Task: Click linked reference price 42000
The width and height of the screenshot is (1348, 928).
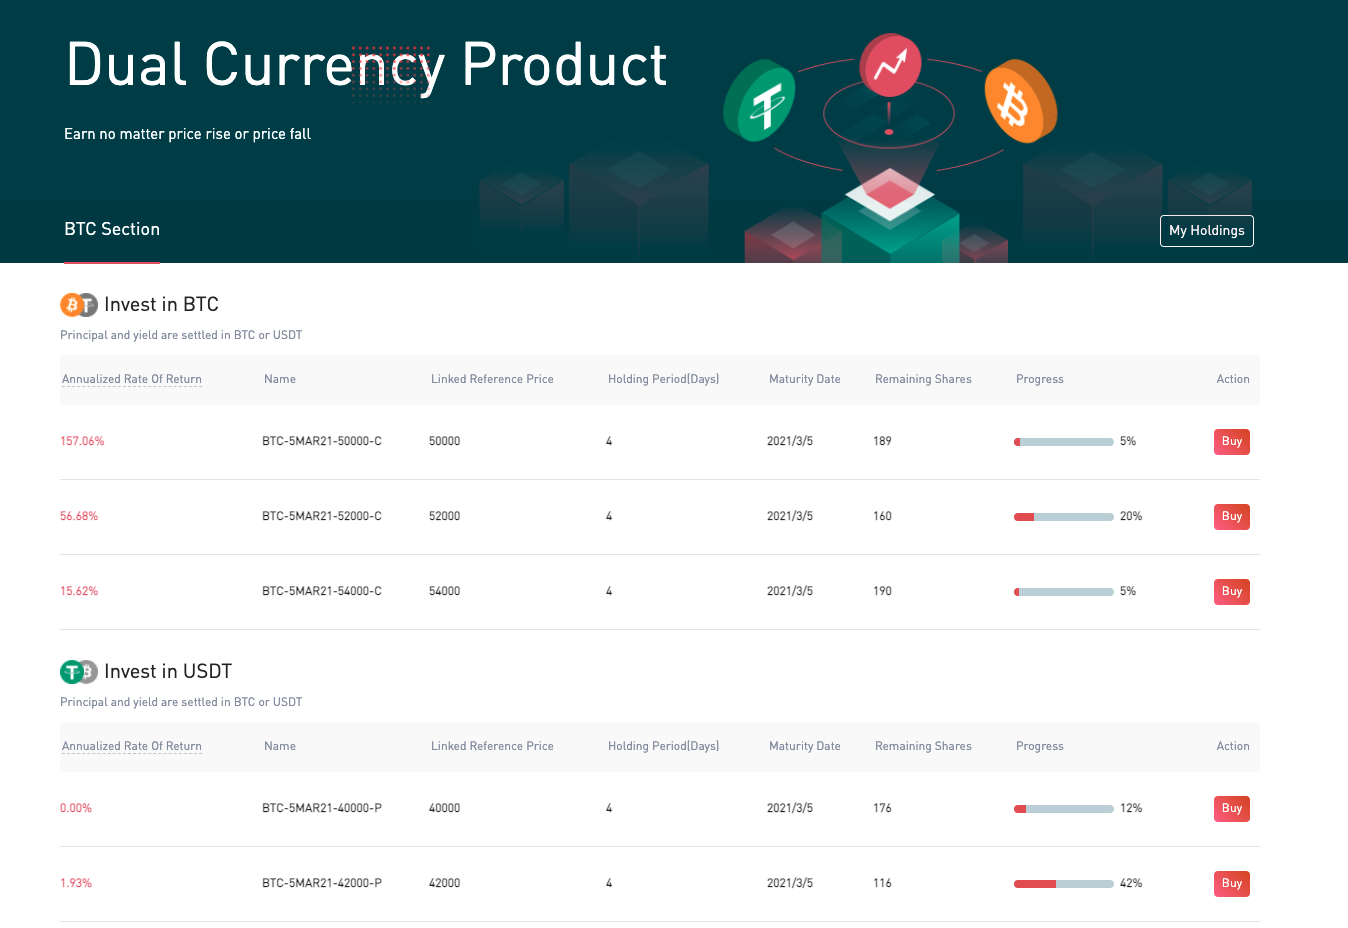Action: (445, 883)
